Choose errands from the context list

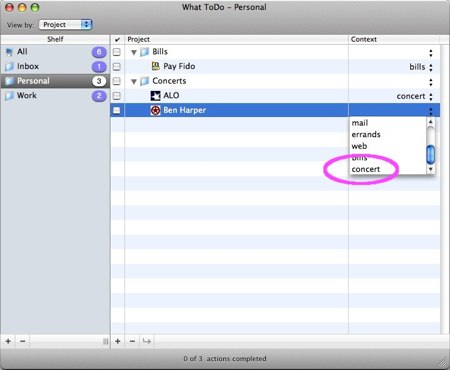[366, 134]
